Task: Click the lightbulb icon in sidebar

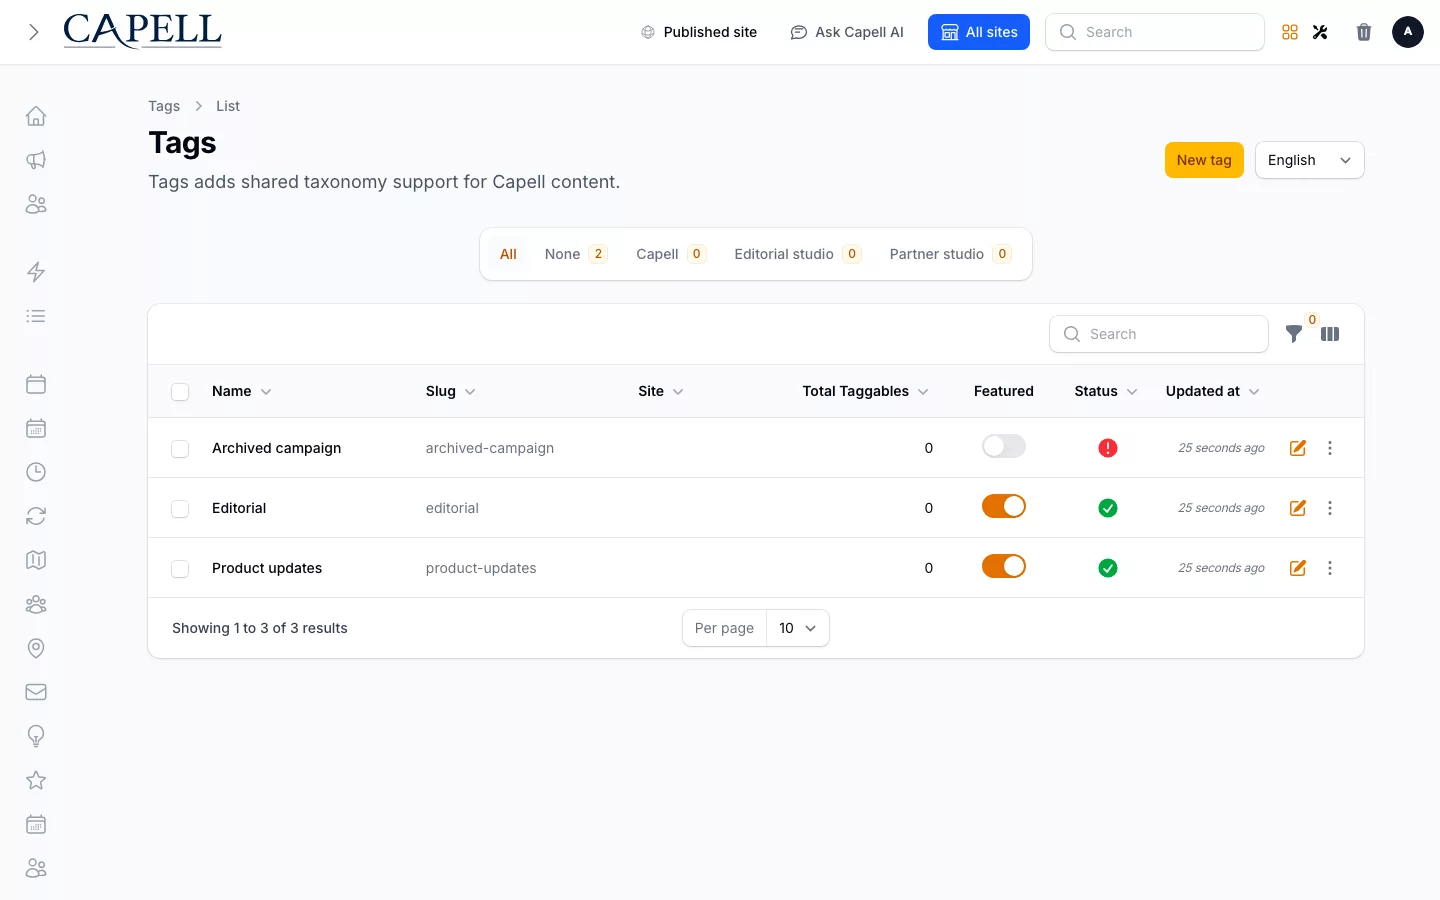Action: coord(36,736)
